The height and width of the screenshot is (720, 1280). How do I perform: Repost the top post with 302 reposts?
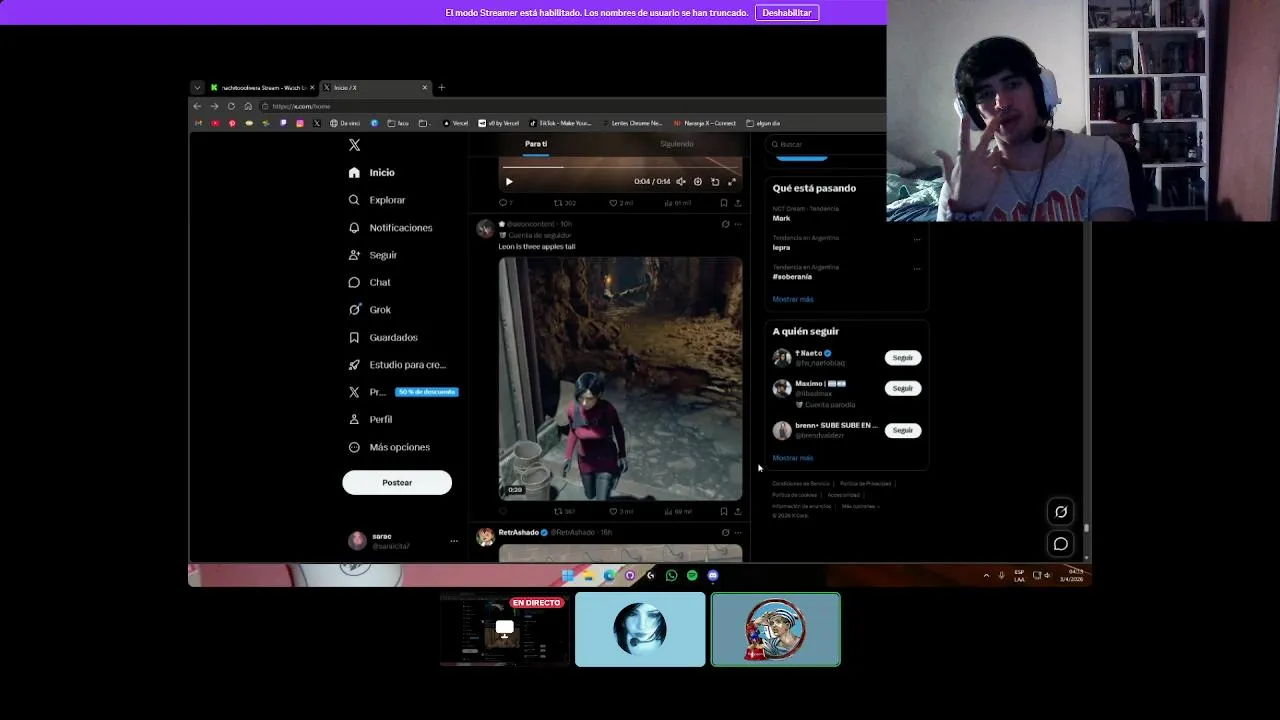(564, 203)
